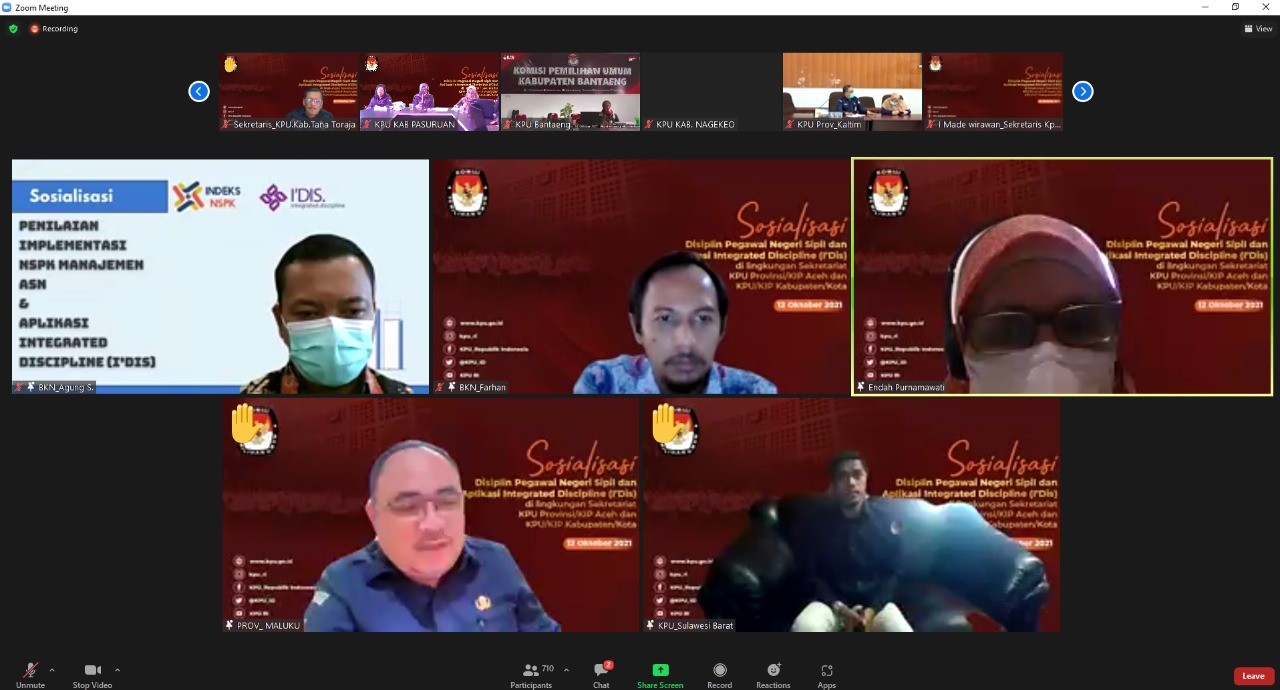Viewport: 1280px width, 690px height.
Task: Expand the Participants options chevron
Action: click(x=566, y=670)
